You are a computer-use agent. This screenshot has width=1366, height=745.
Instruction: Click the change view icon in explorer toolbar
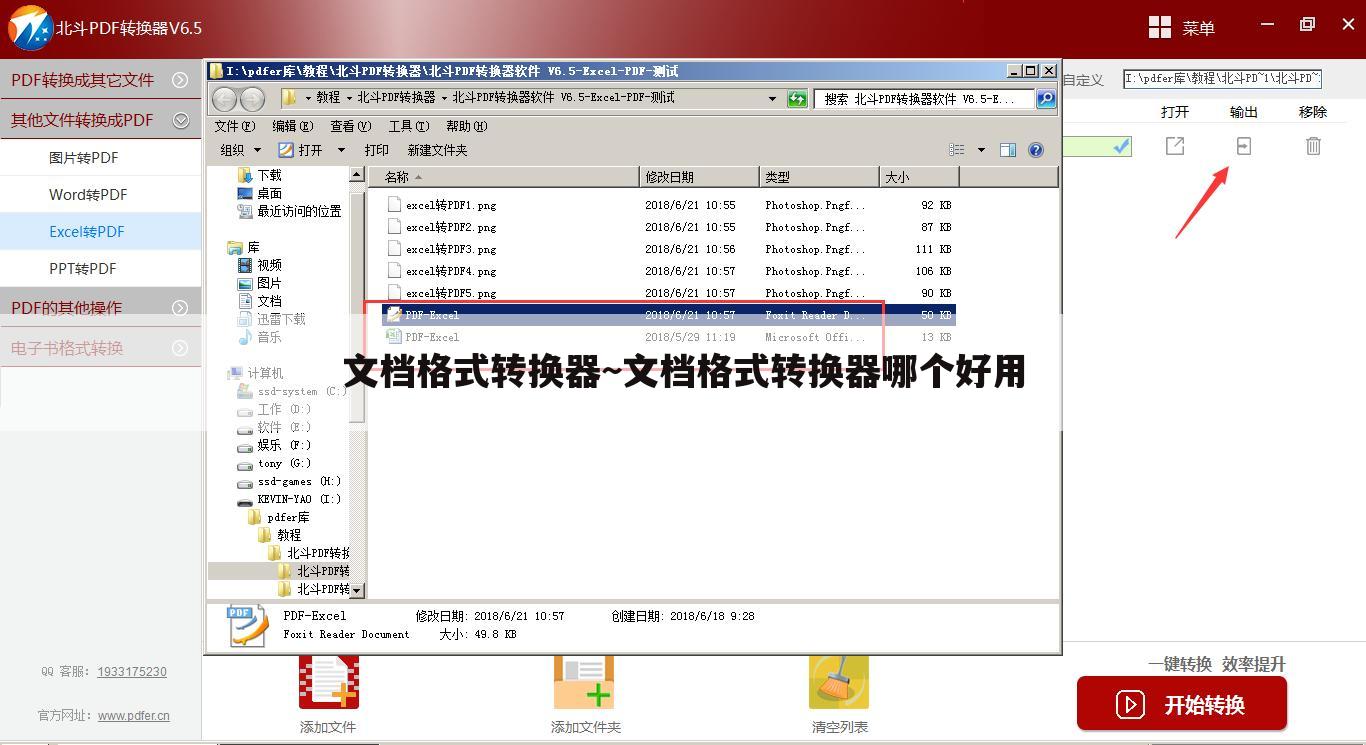point(957,150)
